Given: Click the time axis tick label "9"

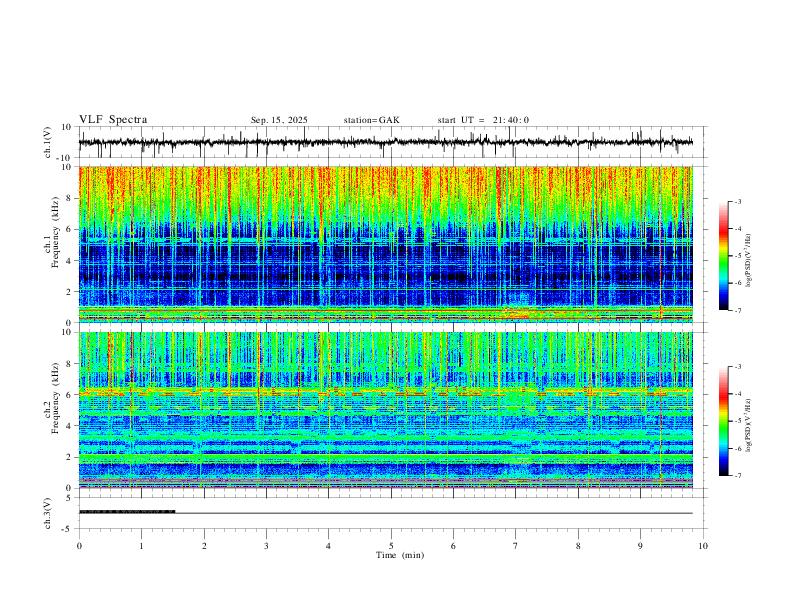Looking at the screenshot, I should (640, 546).
